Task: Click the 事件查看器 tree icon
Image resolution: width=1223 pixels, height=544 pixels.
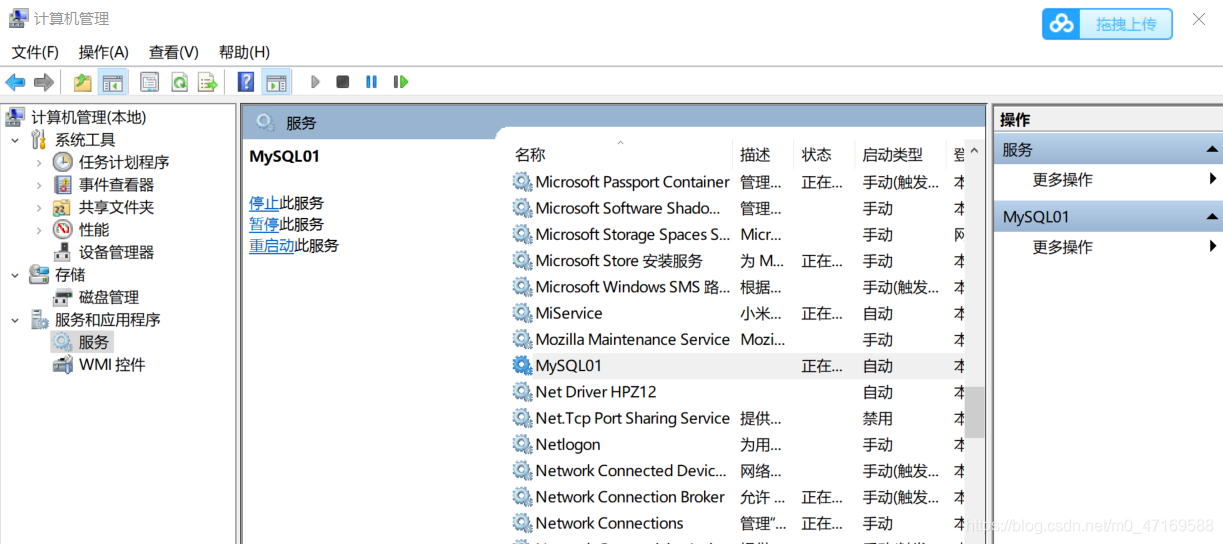Action: coord(63,185)
